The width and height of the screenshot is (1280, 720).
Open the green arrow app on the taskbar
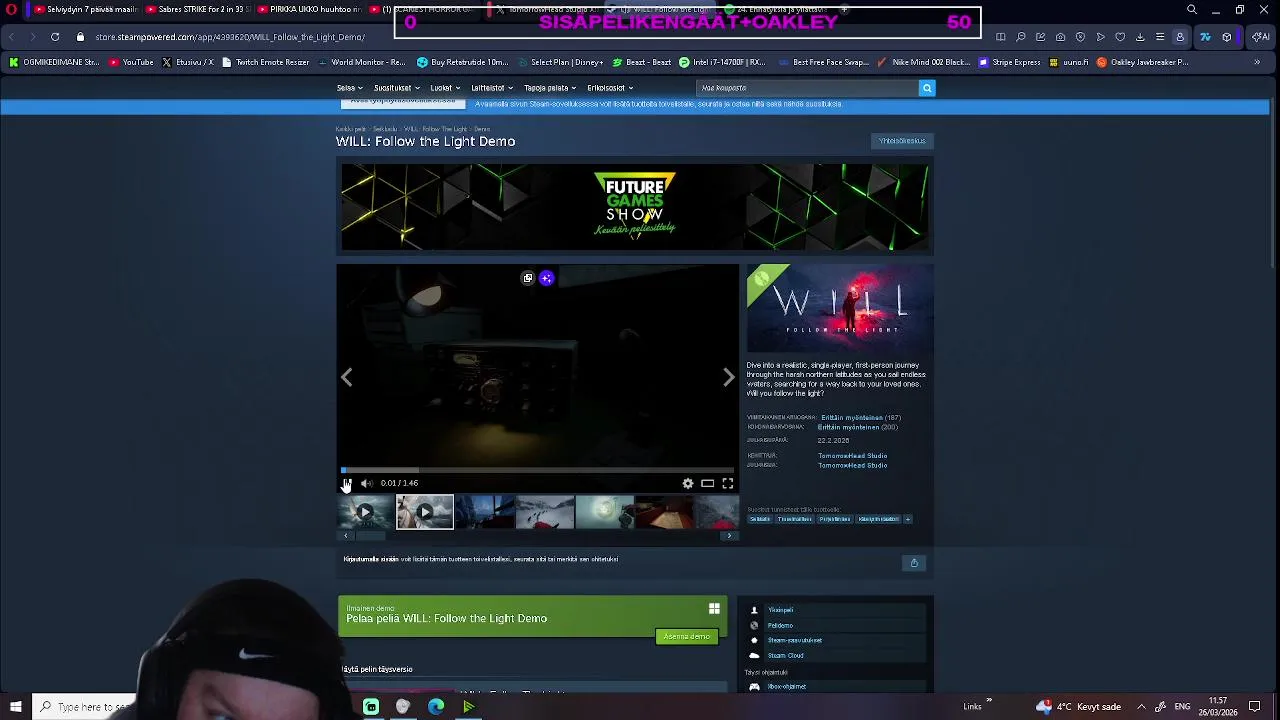point(468,707)
